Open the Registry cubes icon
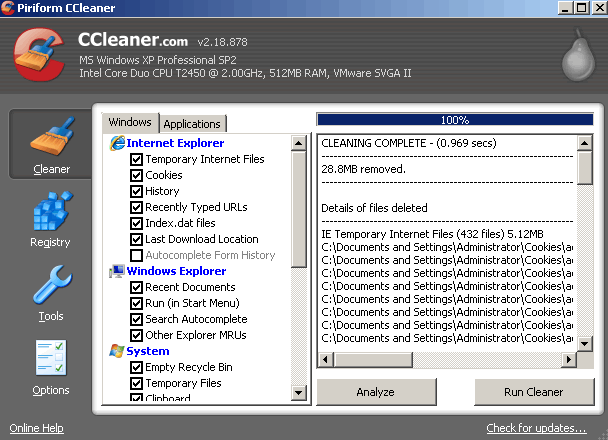This screenshot has height=440, width=608. point(53,211)
